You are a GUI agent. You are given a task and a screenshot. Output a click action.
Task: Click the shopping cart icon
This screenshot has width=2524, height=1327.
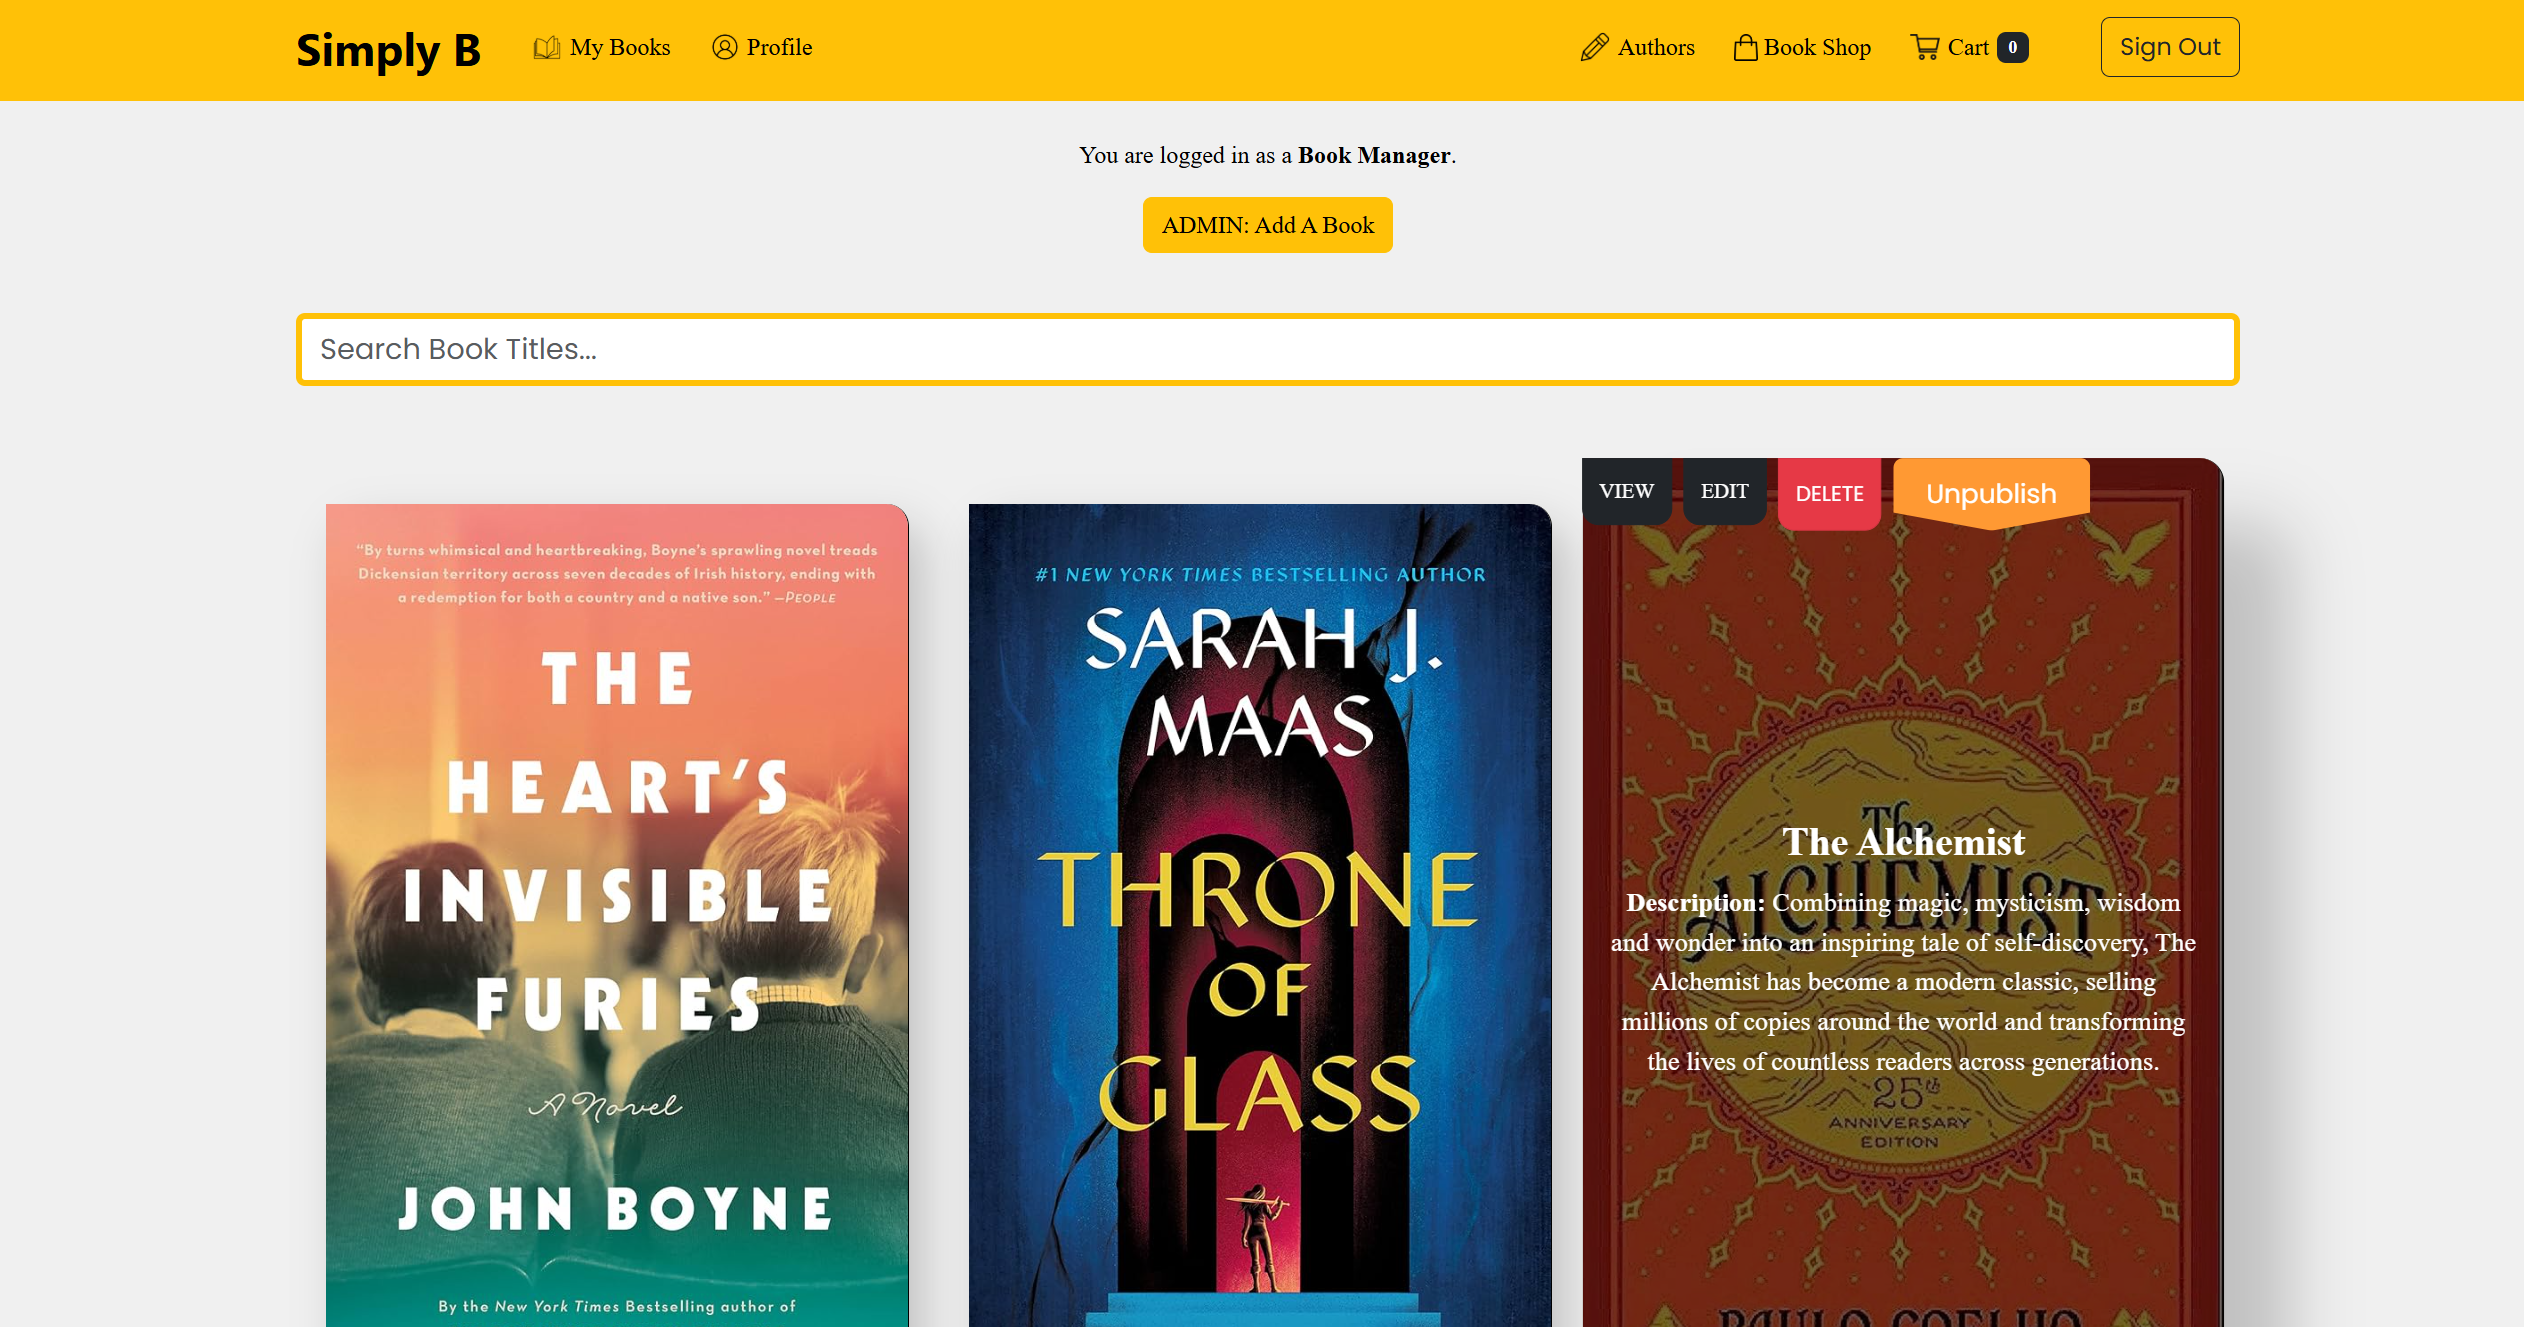coord(1924,47)
